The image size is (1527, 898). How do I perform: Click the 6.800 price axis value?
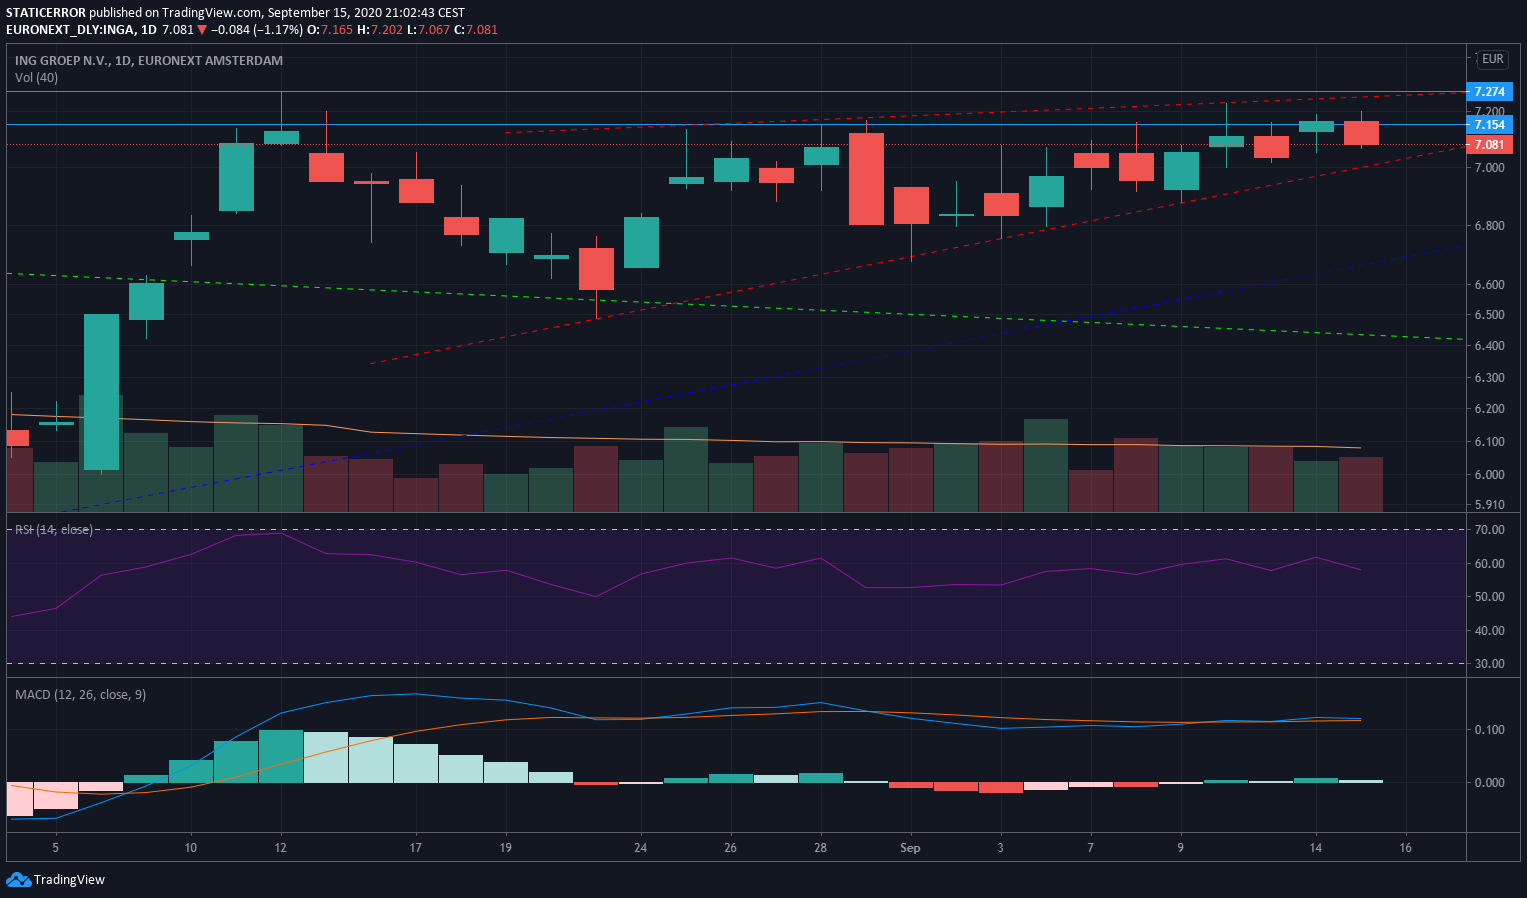pos(1489,226)
